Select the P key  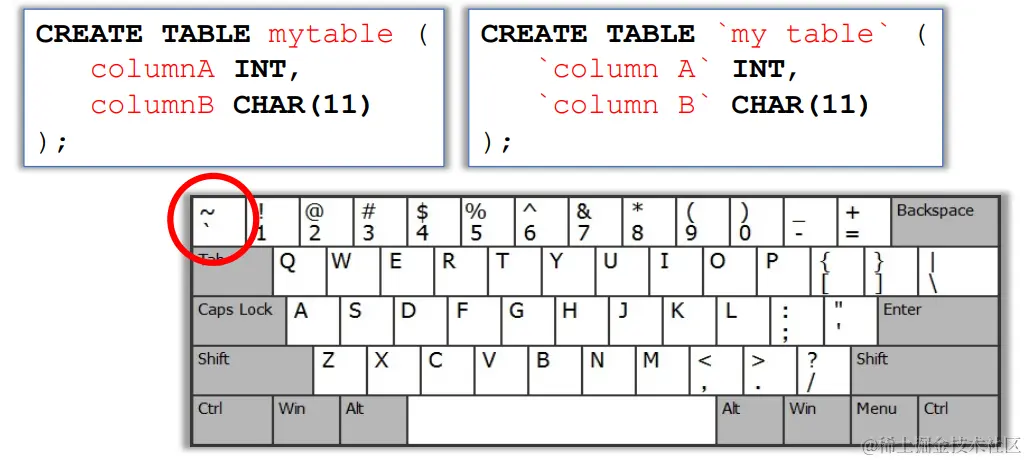[783, 271]
